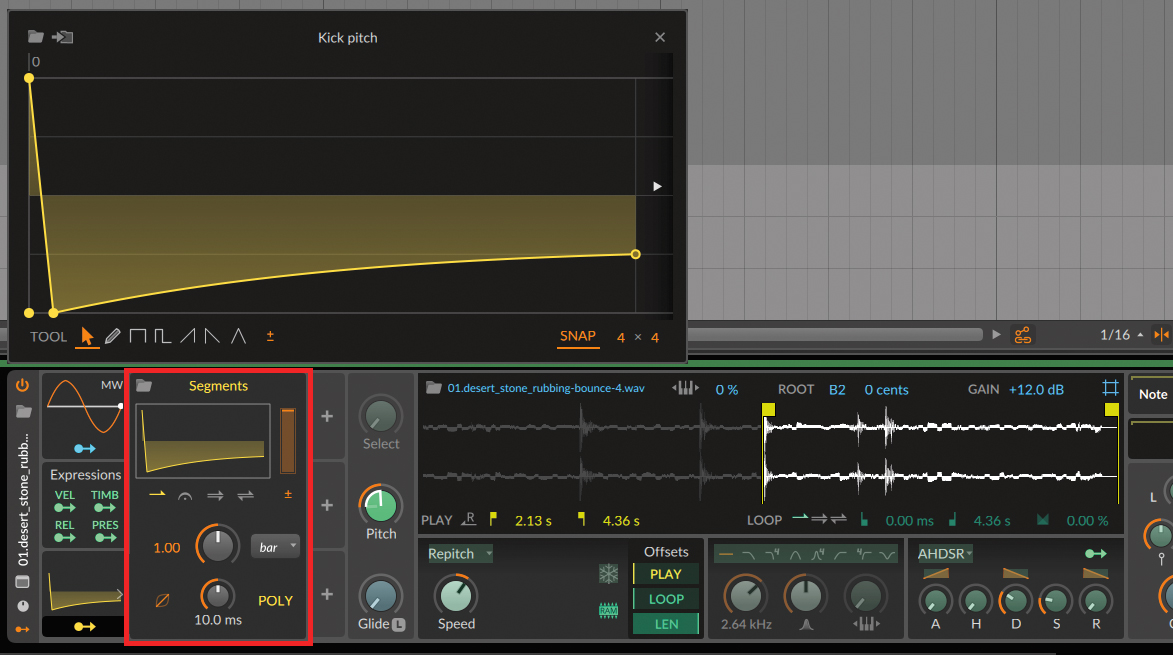
Task: Click the Speed knob
Action: [x=456, y=594]
